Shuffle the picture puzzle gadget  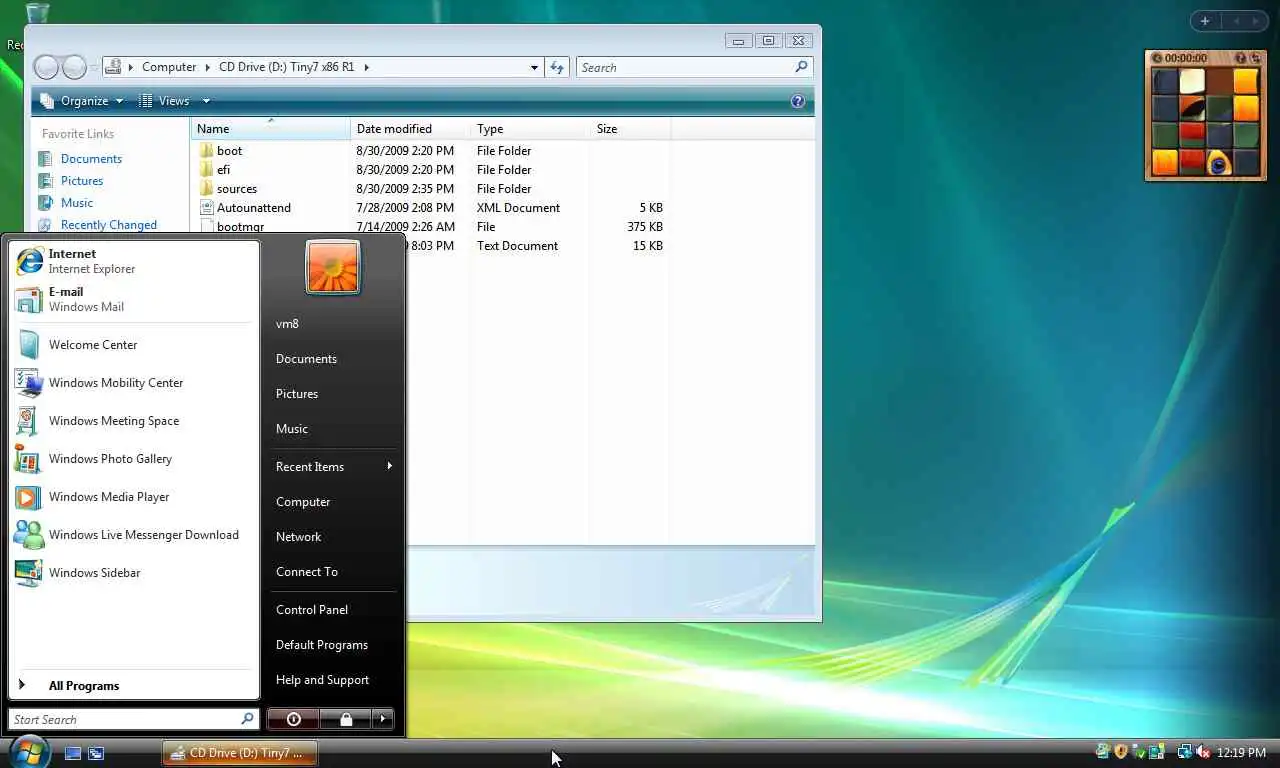(x=1255, y=58)
